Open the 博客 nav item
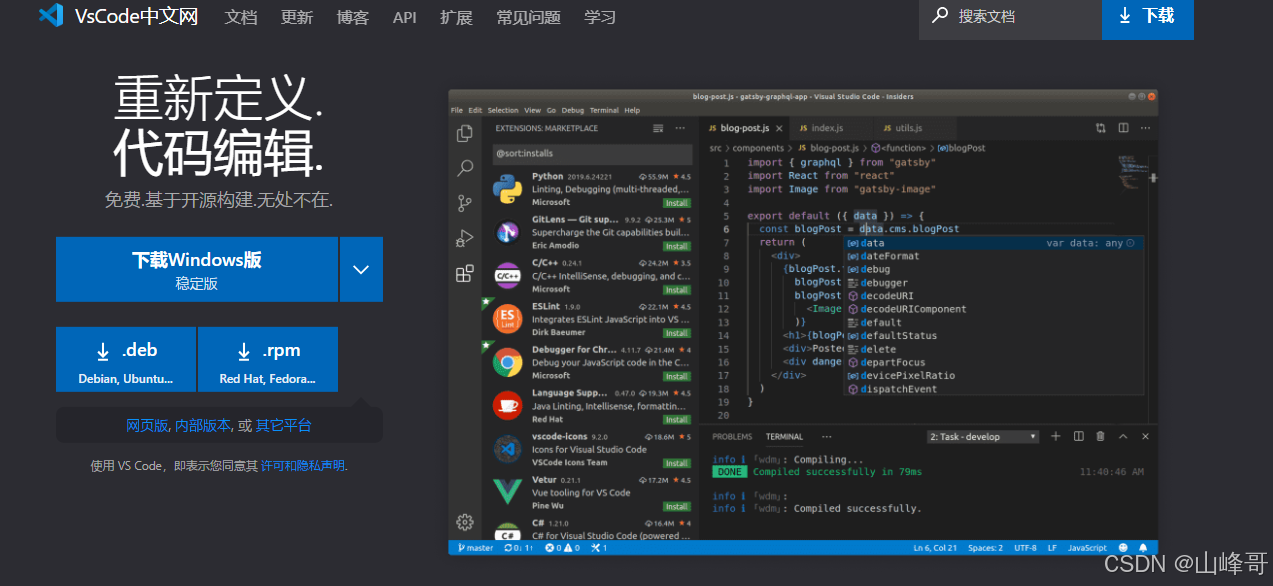Image resolution: width=1273 pixels, height=586 pixels. coord(353,17)
